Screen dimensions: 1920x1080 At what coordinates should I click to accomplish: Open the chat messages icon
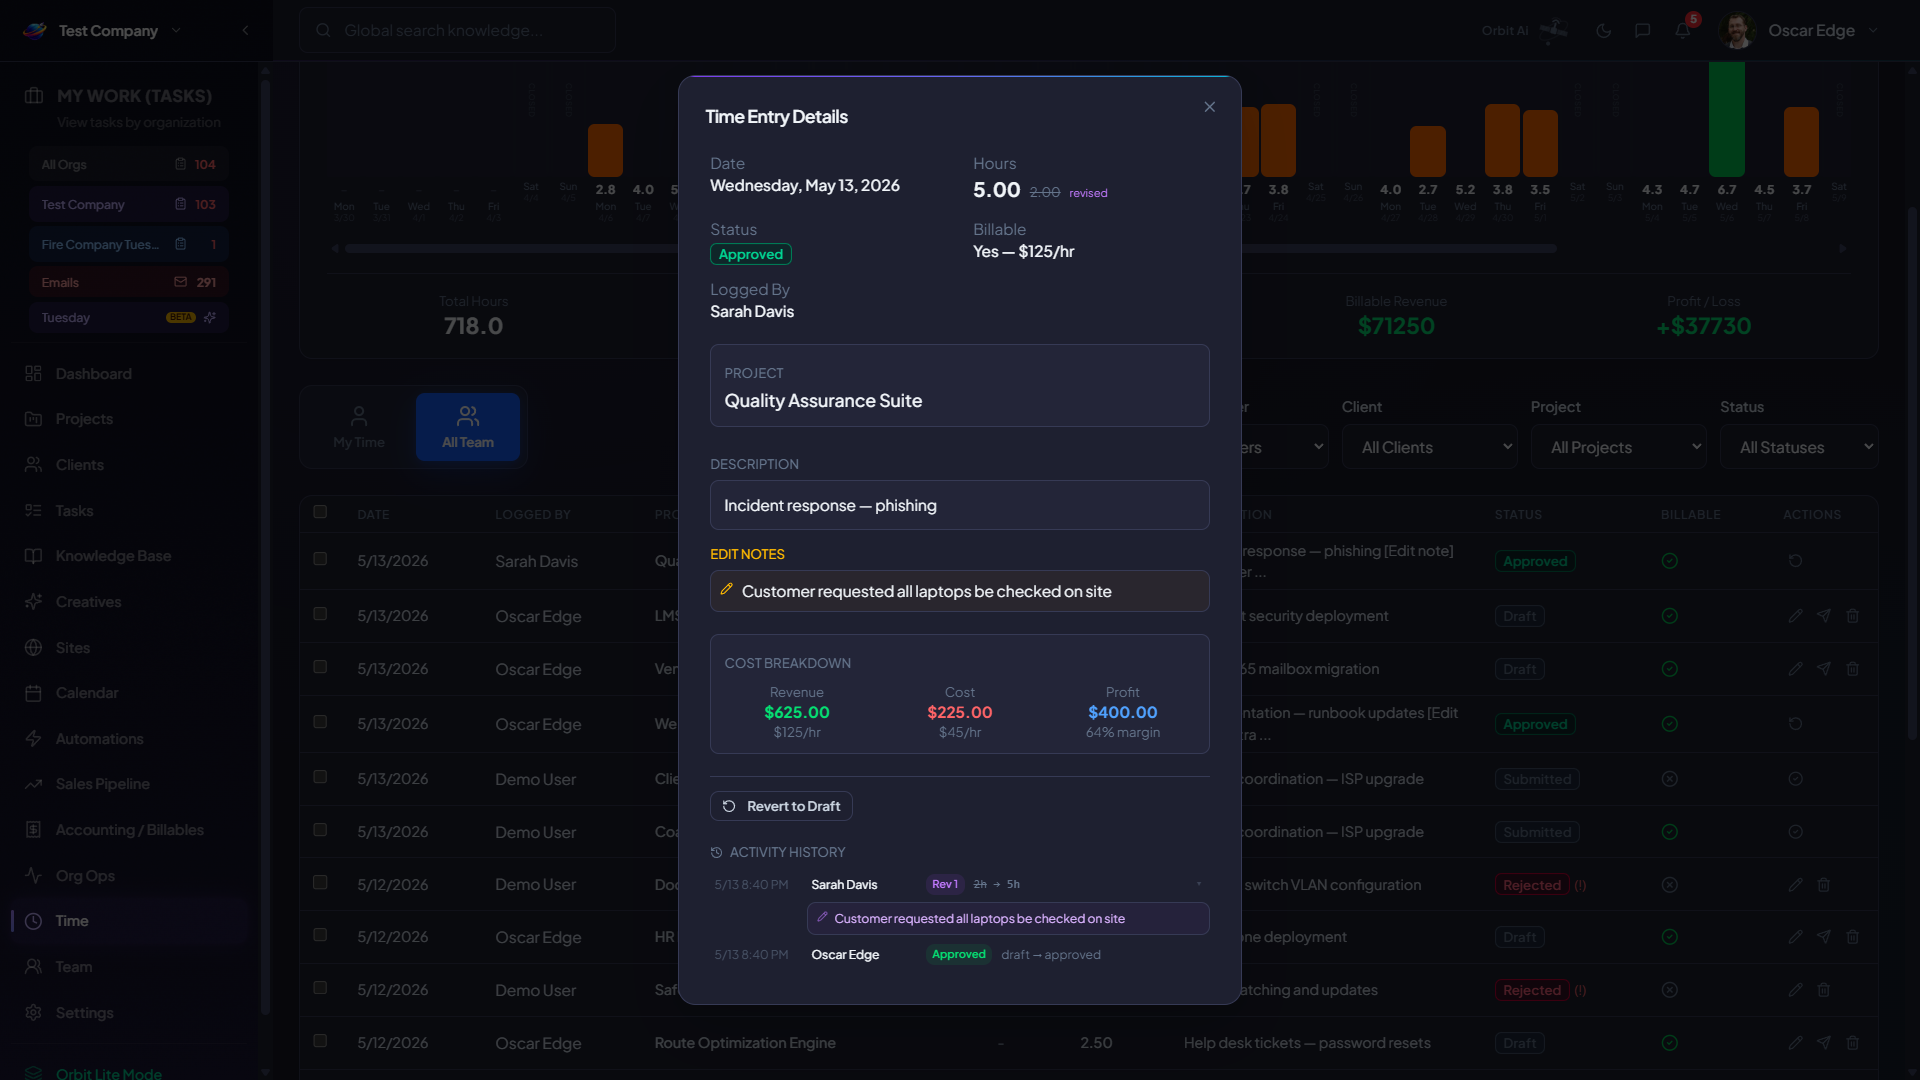[x=1642, y=30]
